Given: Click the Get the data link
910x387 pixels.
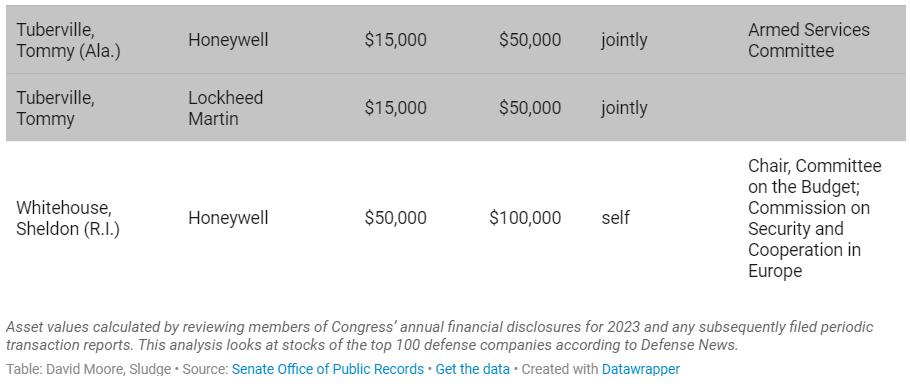Looking at the screenshot, I should coord(472,369).
